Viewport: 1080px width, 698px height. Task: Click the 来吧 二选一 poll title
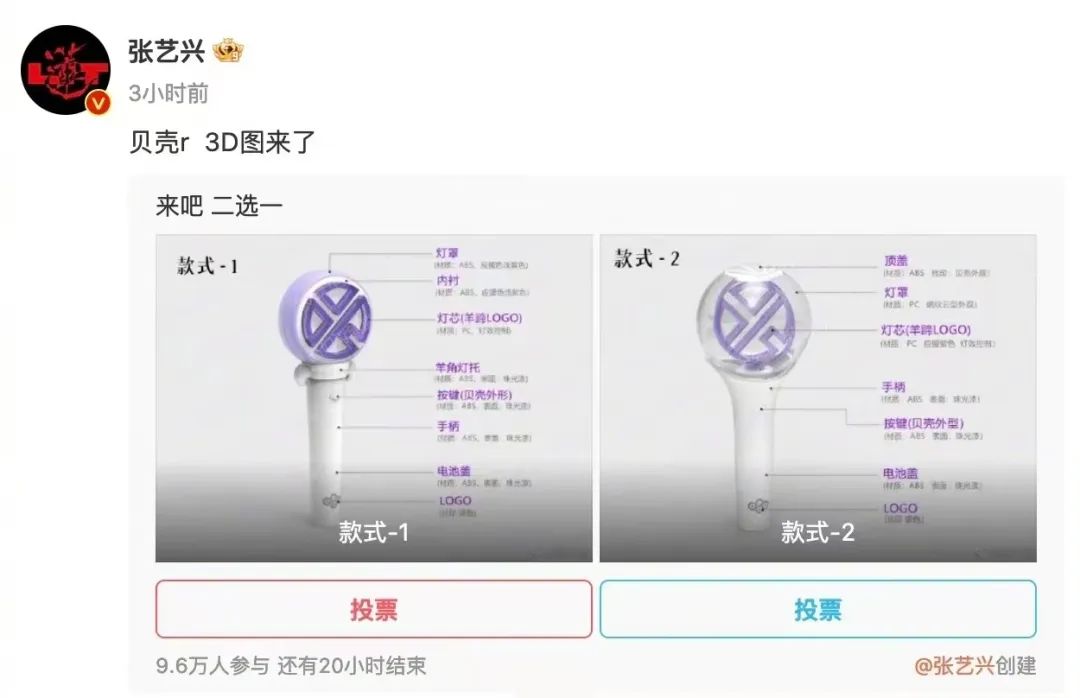[x=219, y=206]
